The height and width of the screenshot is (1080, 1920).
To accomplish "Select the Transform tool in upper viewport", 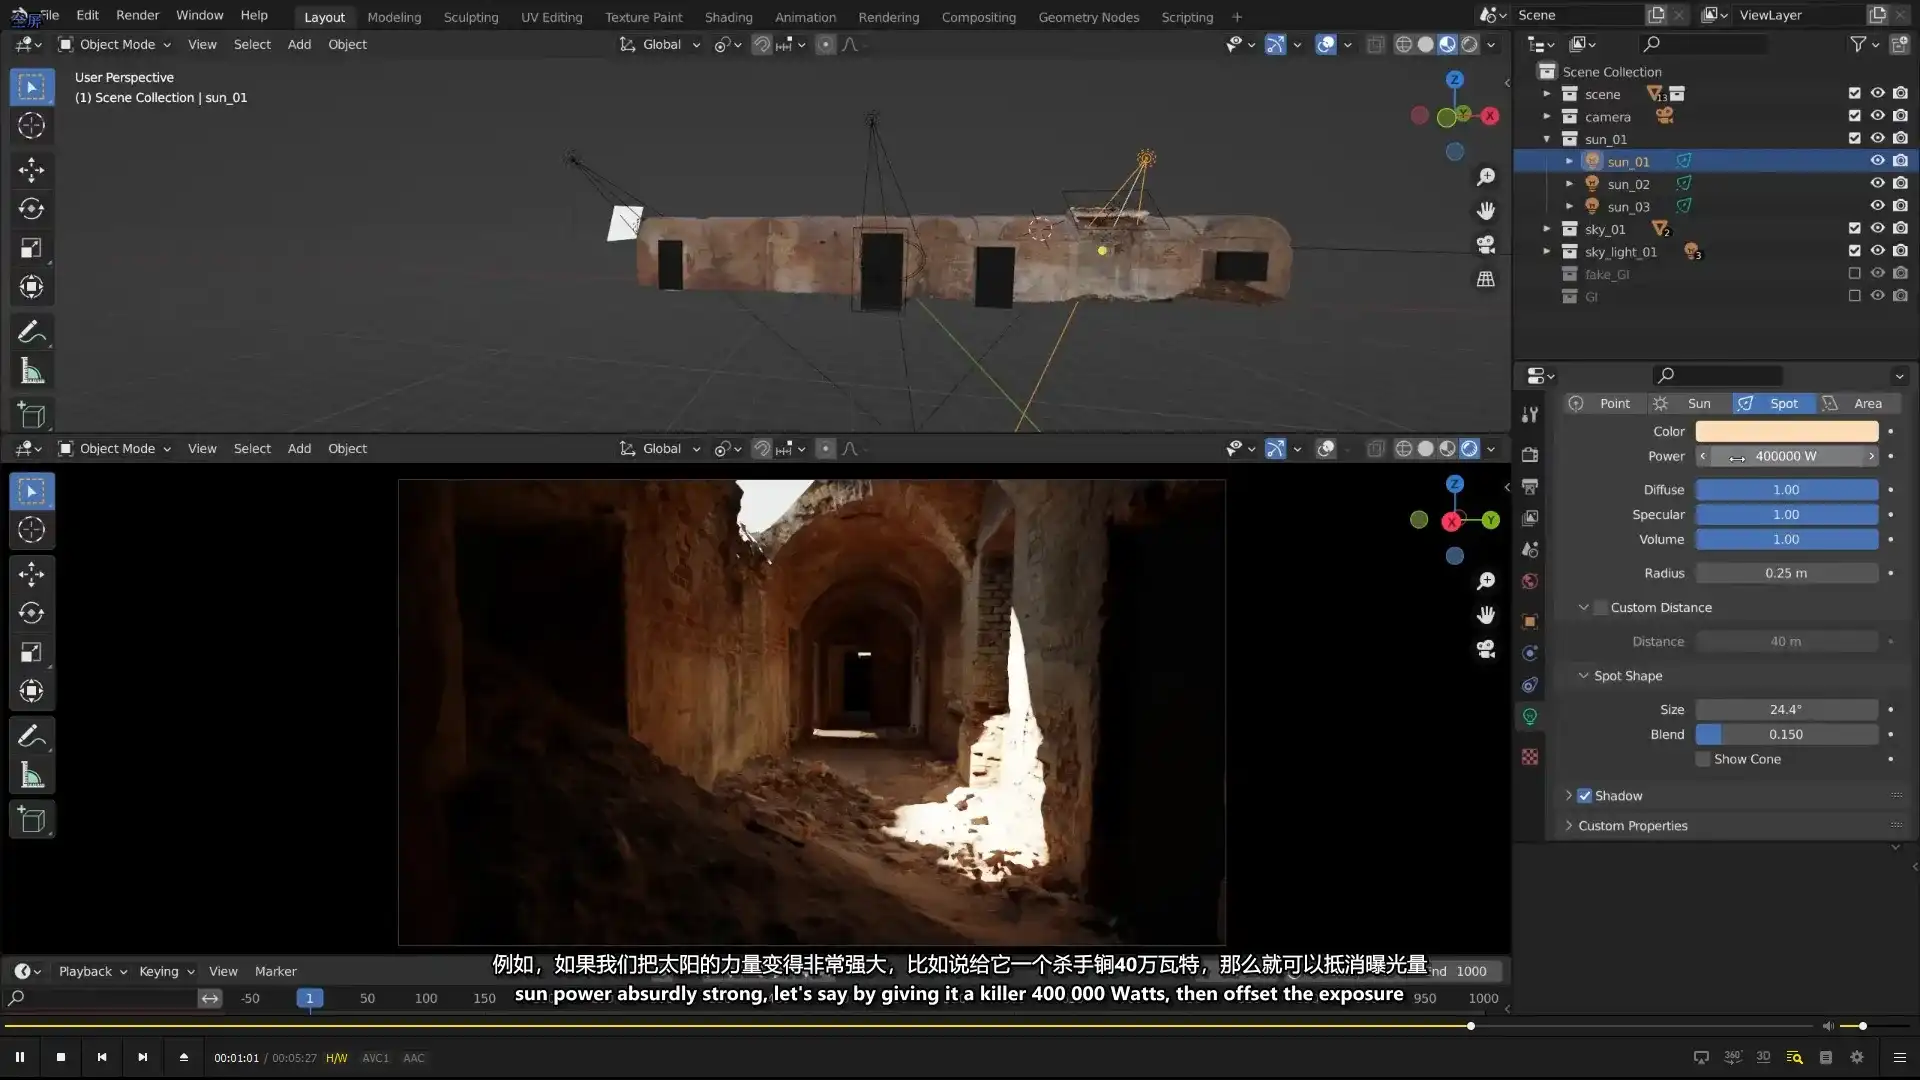I will (x=31, y=287).
